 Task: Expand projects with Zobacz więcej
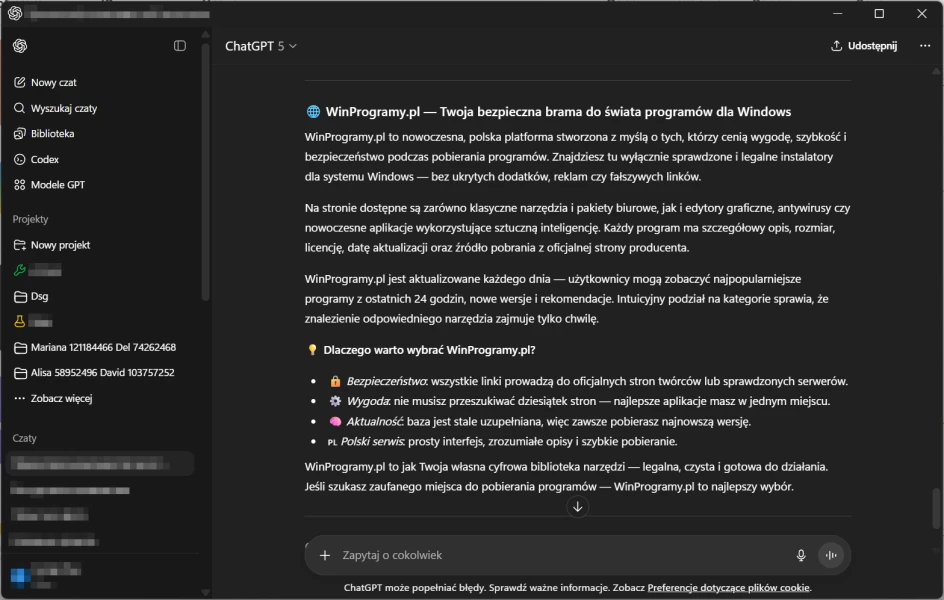click(61, 399)
